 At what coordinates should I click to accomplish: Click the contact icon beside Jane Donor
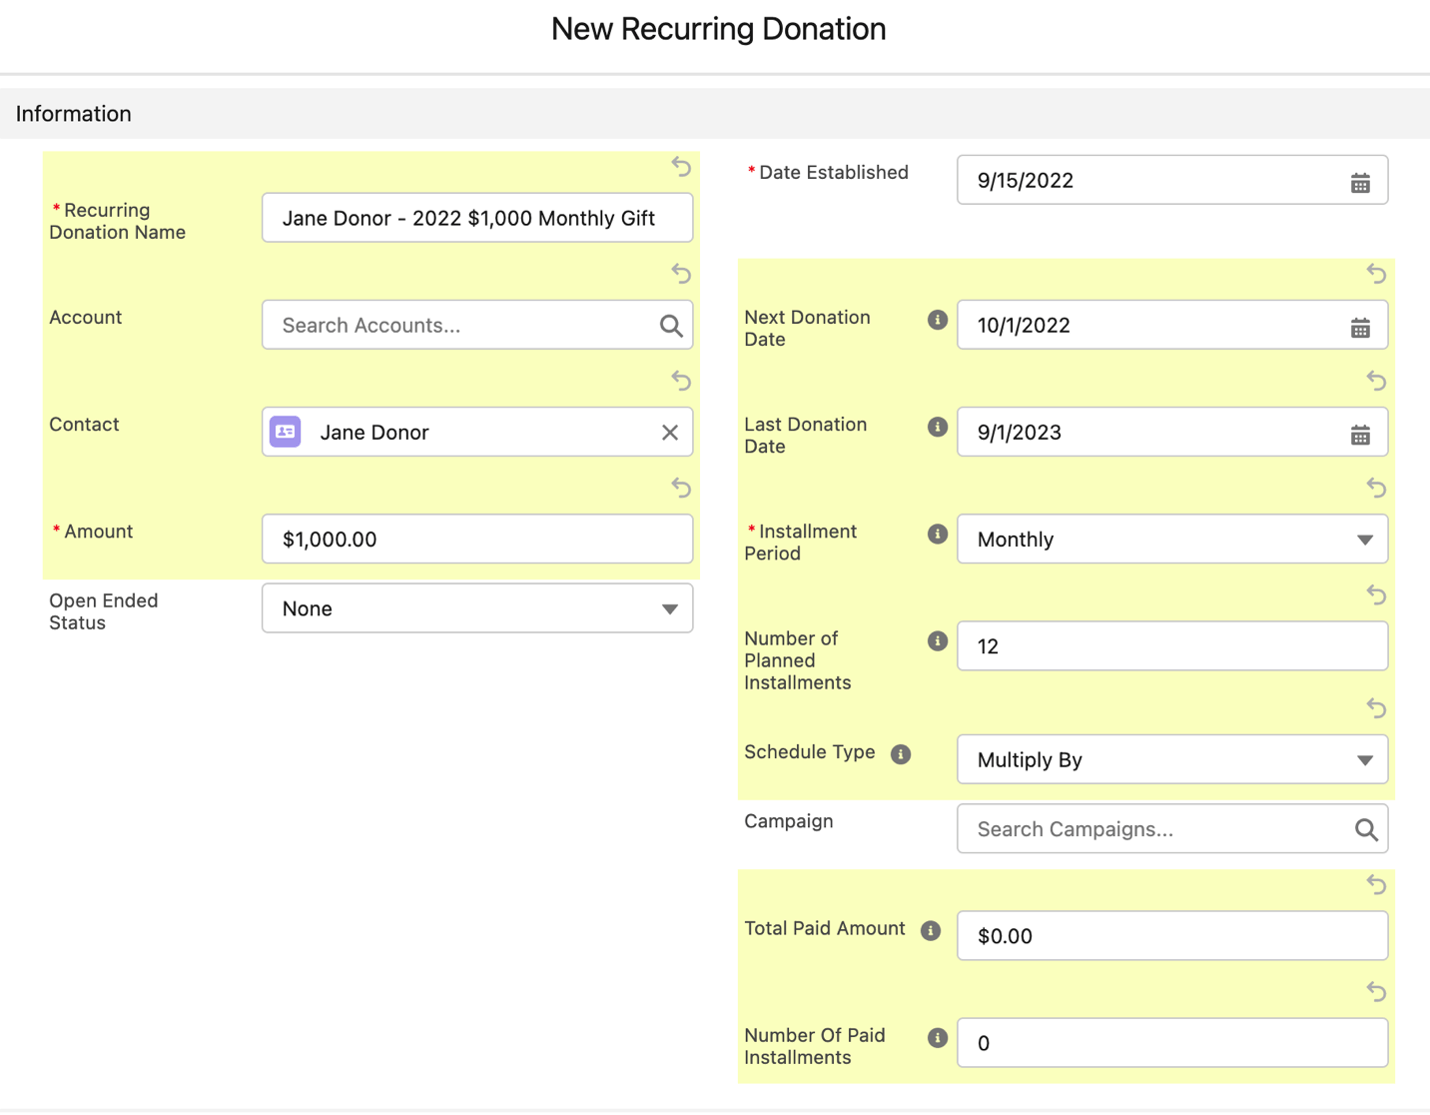click(285, 432)
